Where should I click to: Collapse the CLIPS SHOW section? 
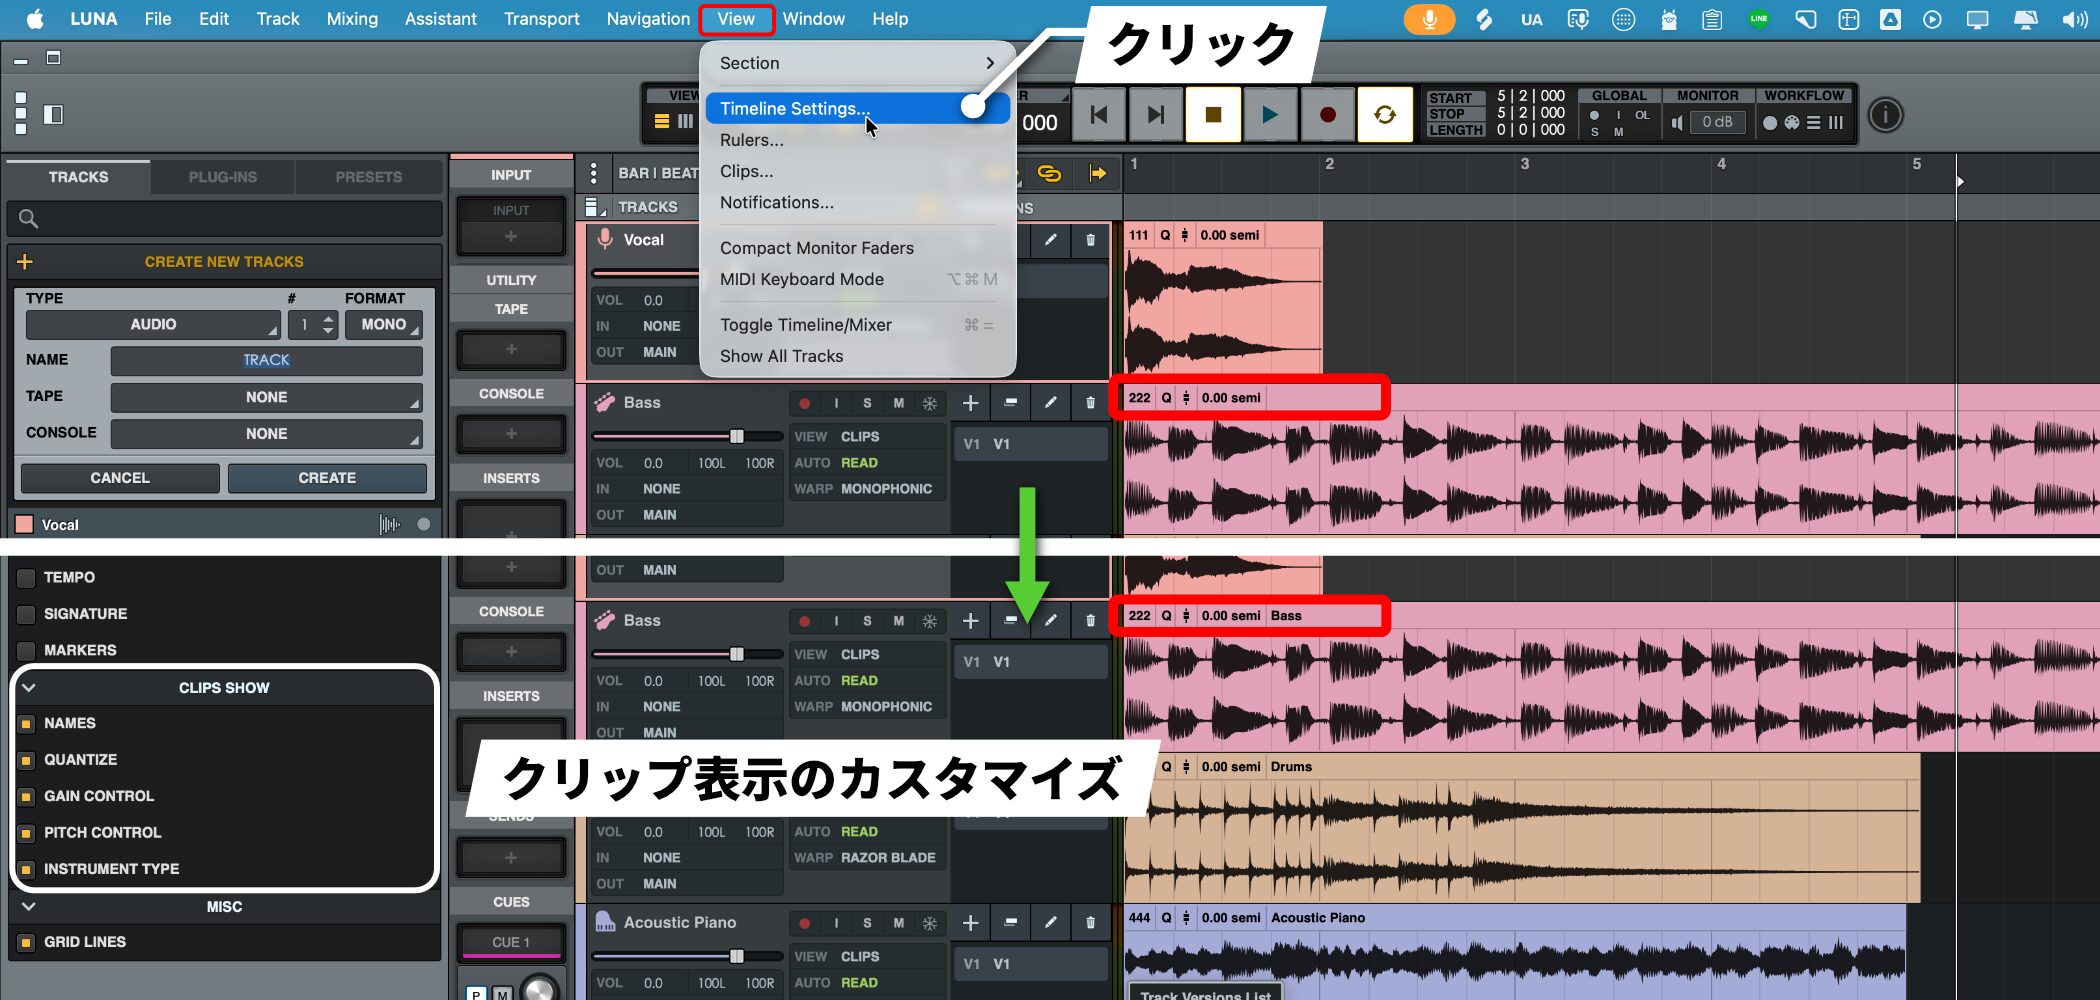point(29,688)
